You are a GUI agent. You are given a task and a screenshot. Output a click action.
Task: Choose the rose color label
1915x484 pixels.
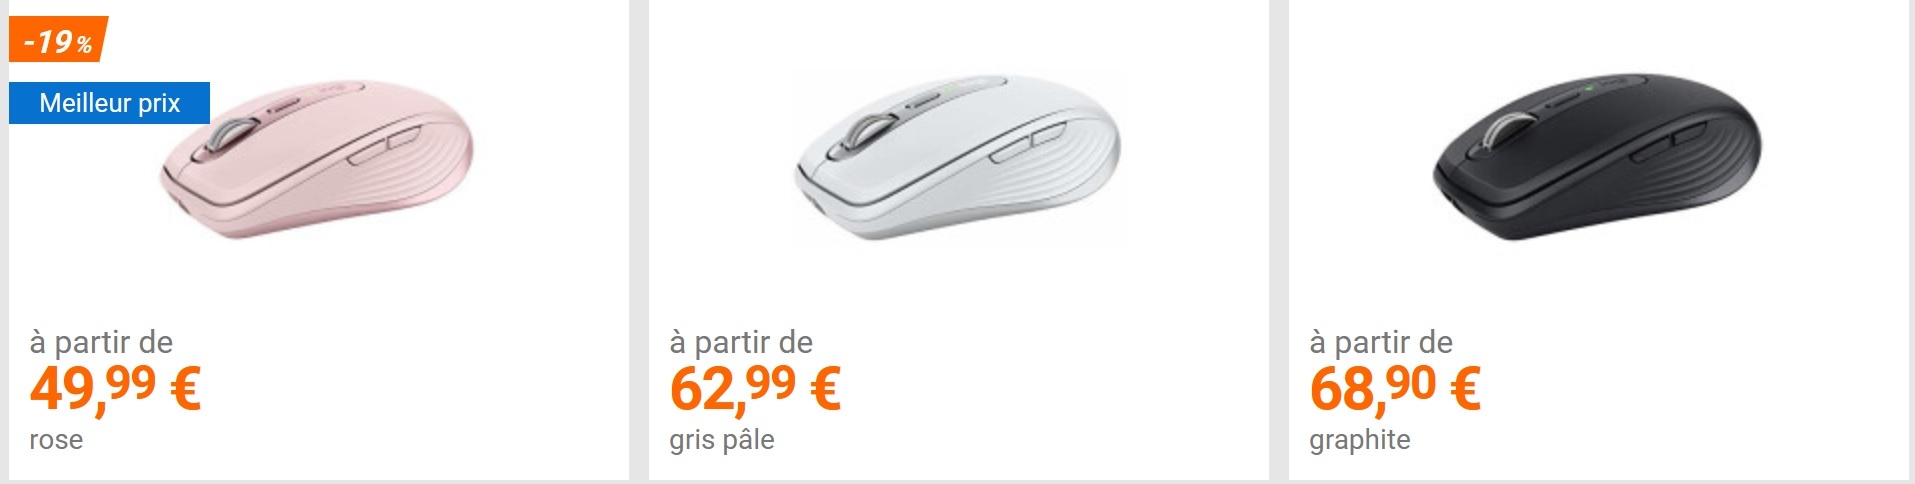(56, 440)
